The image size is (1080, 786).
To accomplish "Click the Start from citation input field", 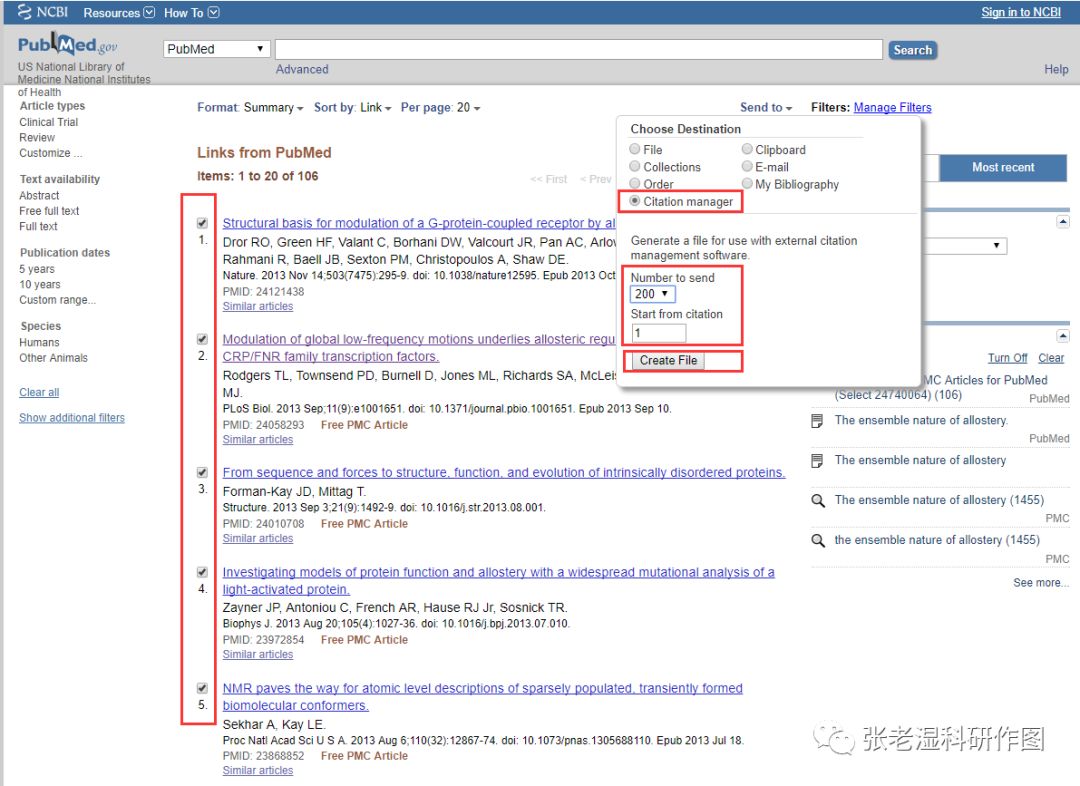I will [658, 333].
